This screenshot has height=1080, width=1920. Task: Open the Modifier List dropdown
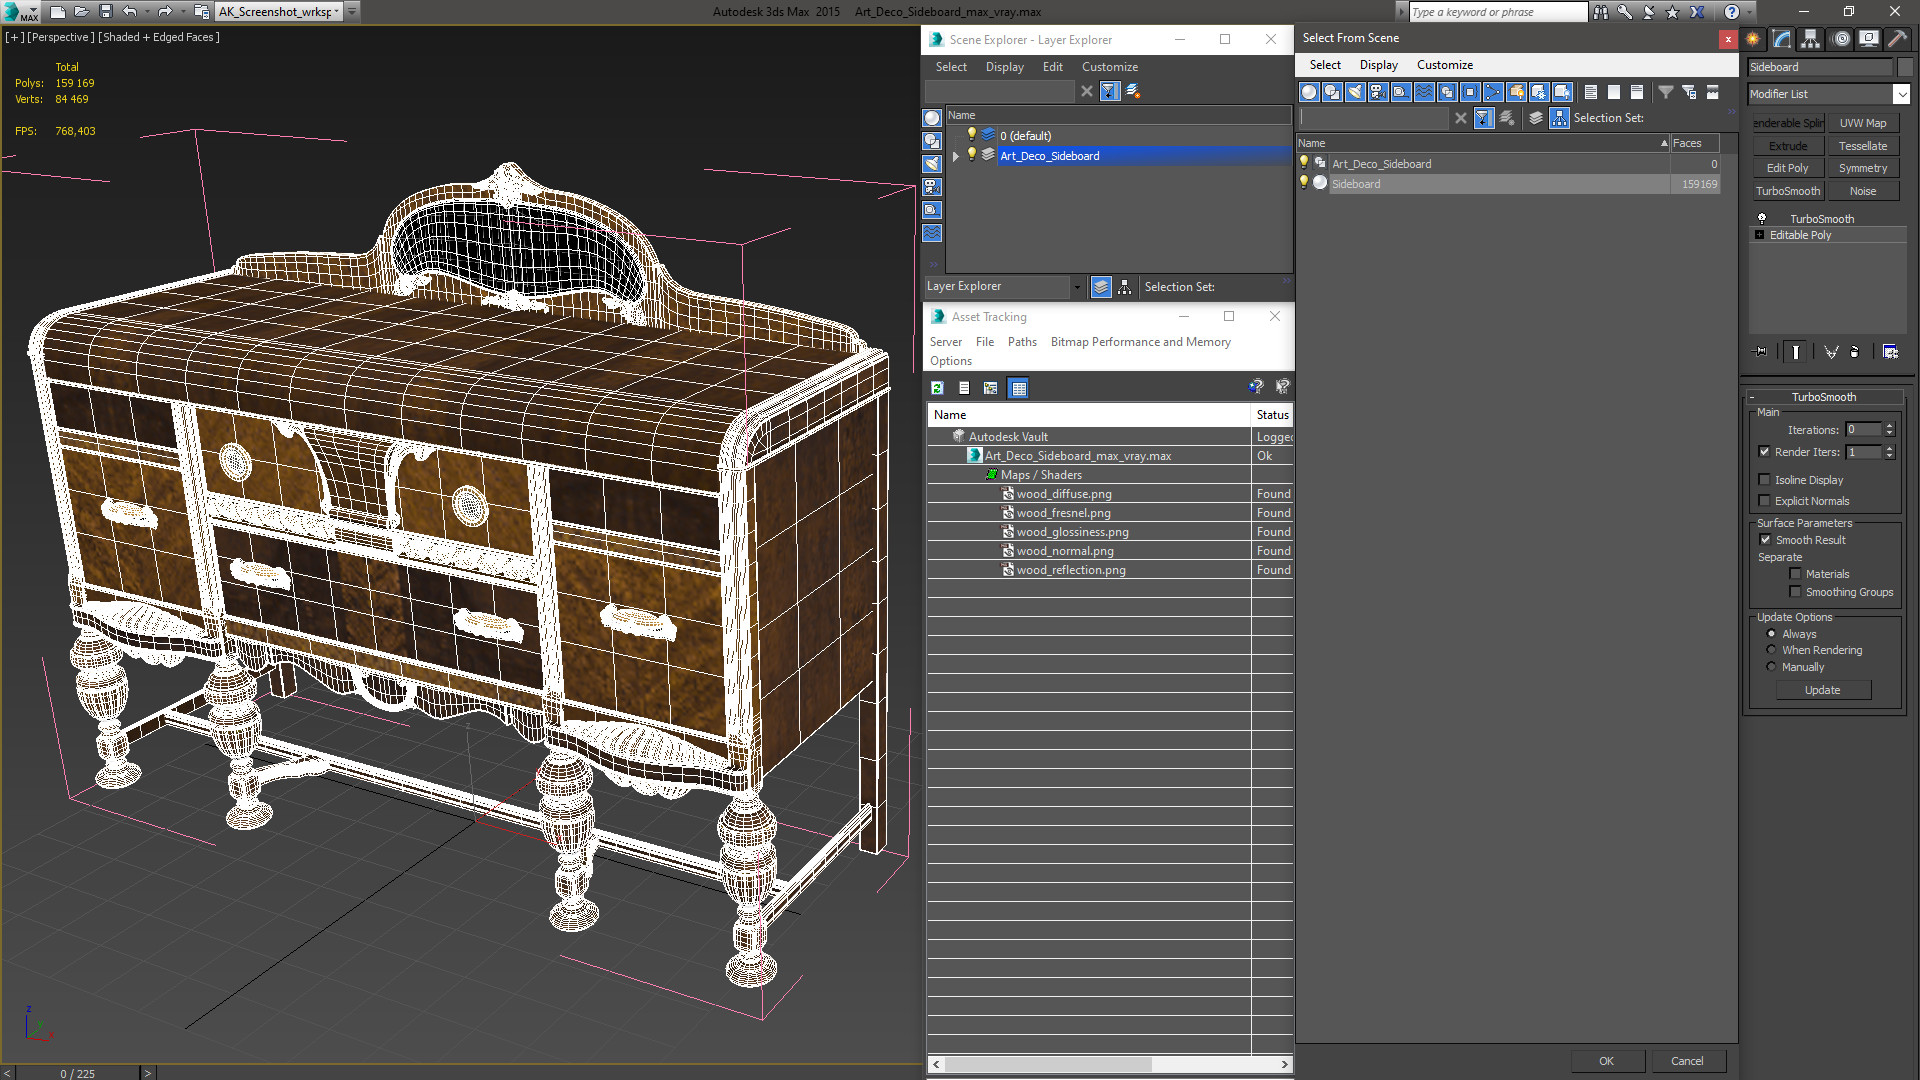coord(1901,94)
